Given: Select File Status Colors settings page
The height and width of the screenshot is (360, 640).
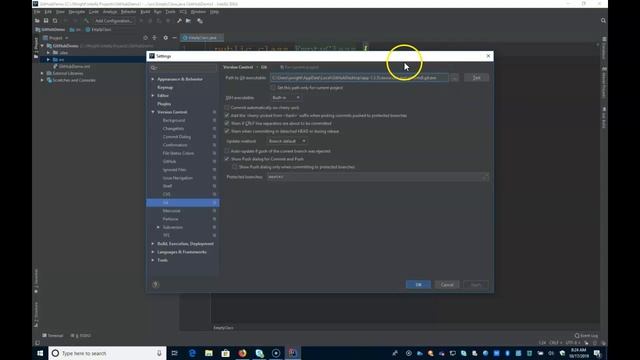Looking at the screenshot, I should click(x=178, y=153).
